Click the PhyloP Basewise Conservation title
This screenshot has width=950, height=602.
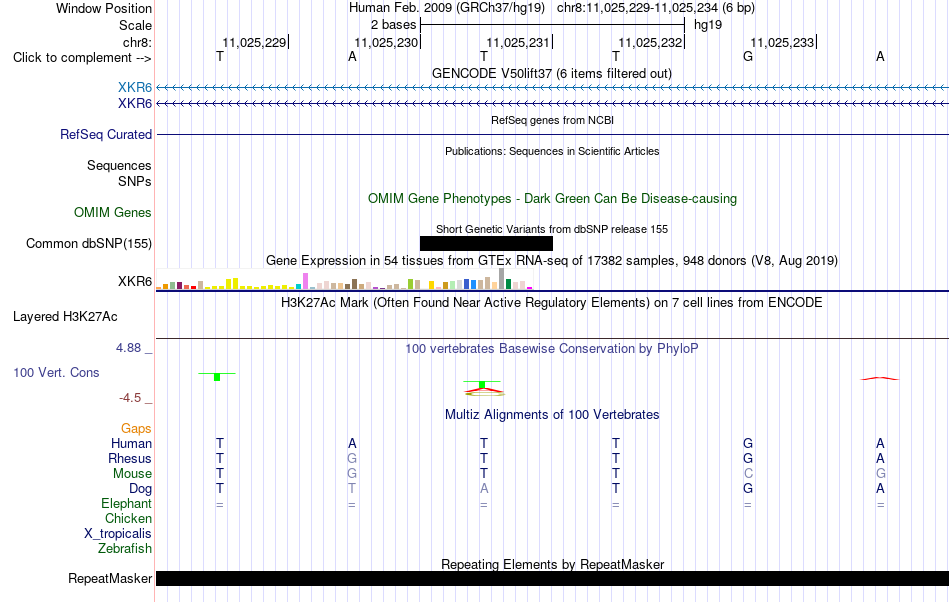pyautogui.click(x=552, y=348)
